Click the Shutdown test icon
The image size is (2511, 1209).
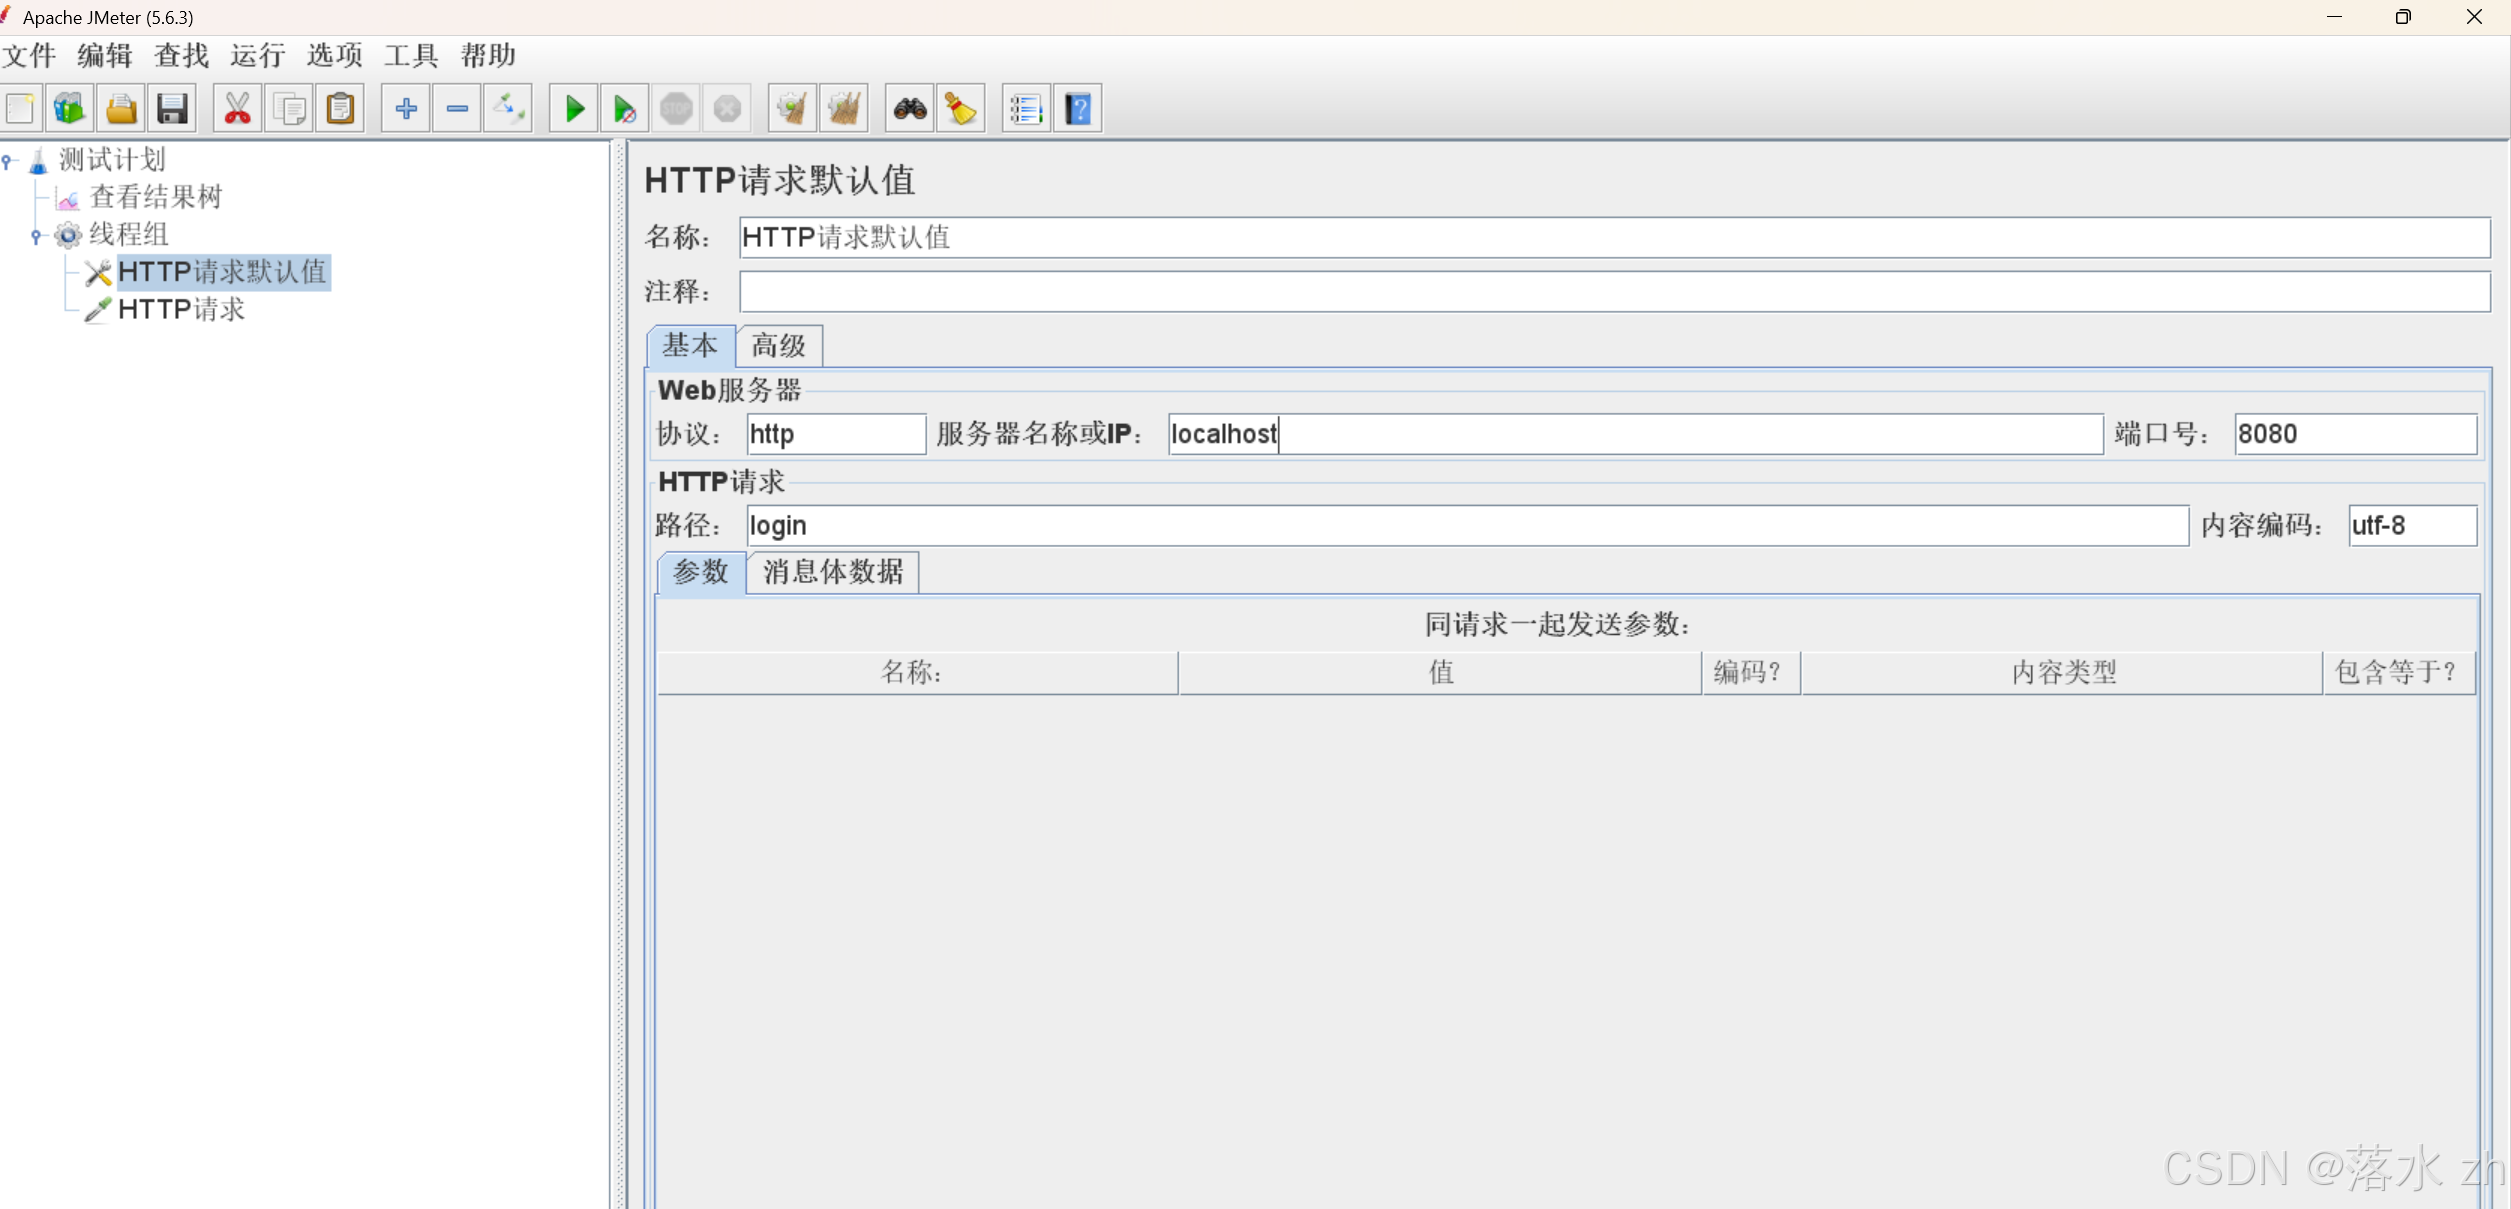point(727,108)
